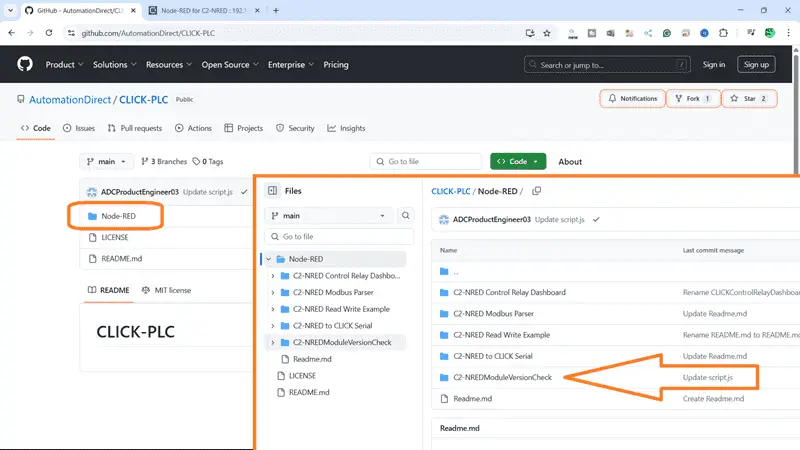Open the Insights tab
Viewport: 800px width, 450px height.
346,128
